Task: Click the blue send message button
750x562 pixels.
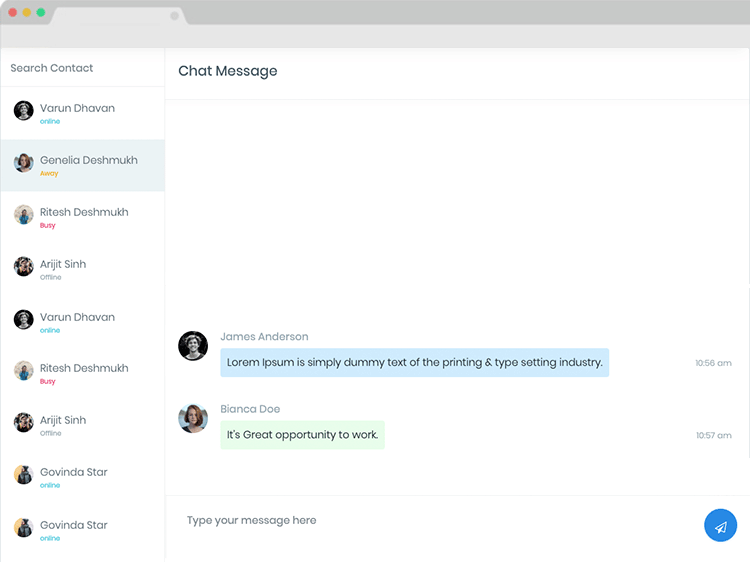Action: (x=720, y=526)
